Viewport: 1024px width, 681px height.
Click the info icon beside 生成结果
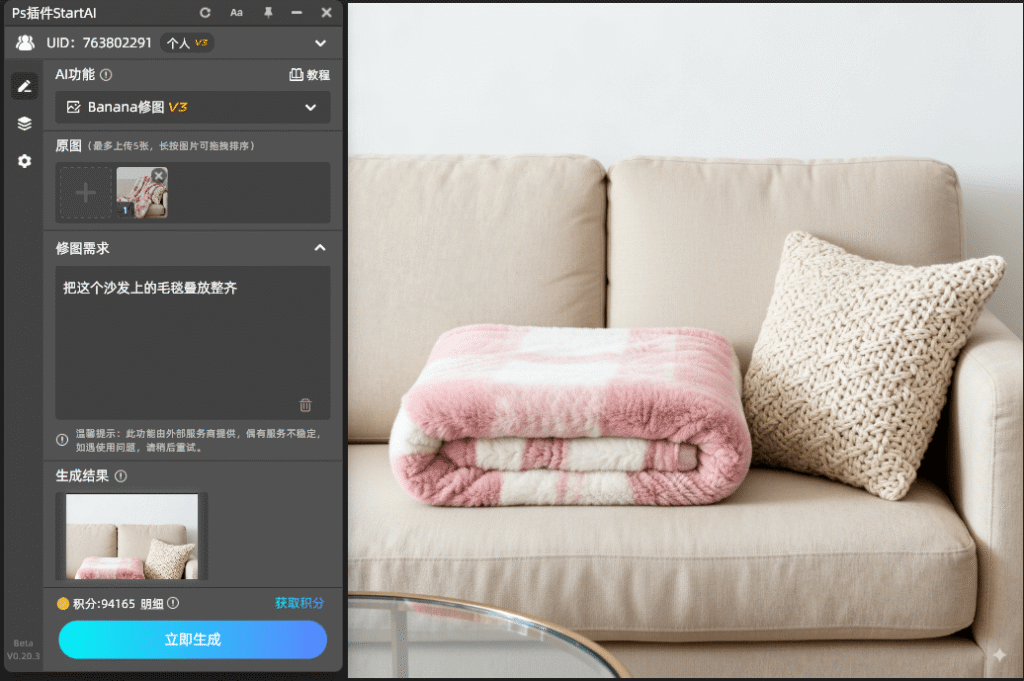click(x=121, y=476)
